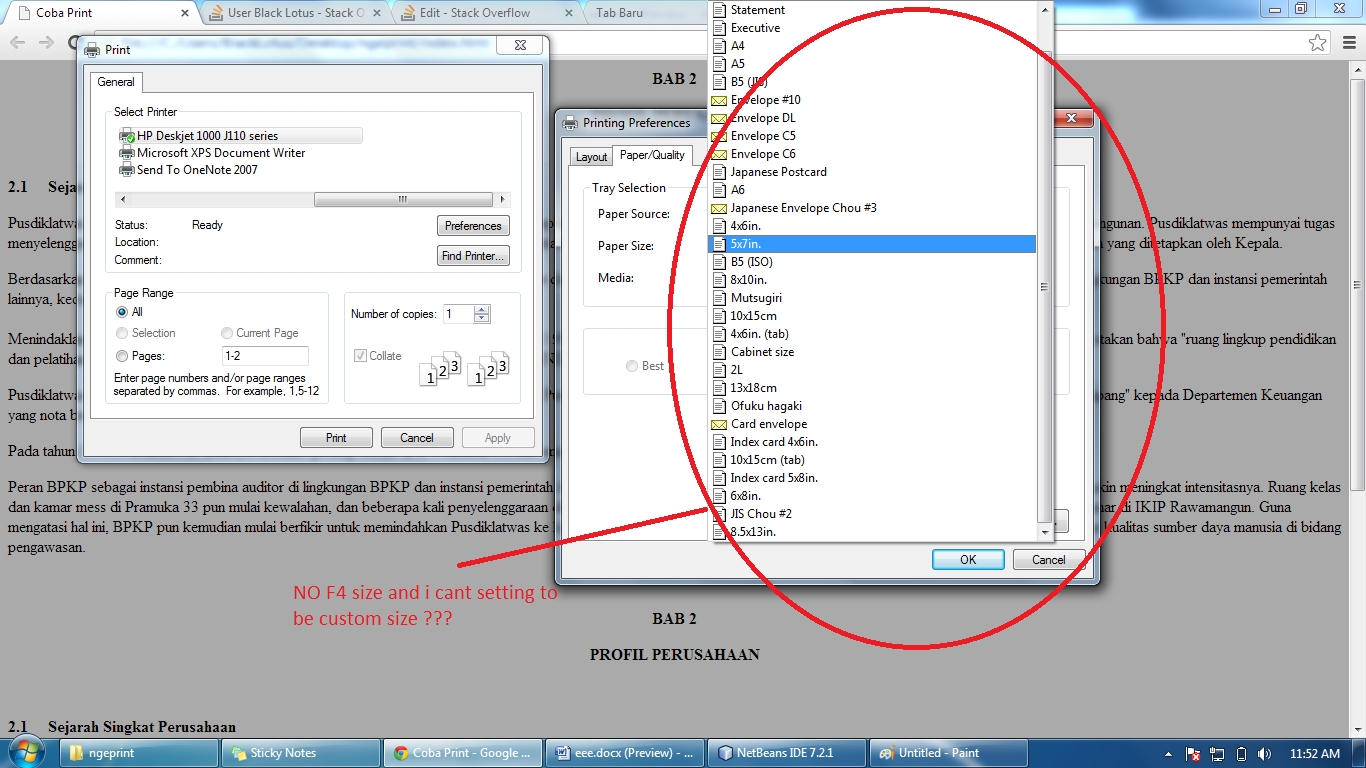The height and width of the screenshot is (768, 1366).
Task: Show hidden tray icons arrow
Action: (1169, 754)
